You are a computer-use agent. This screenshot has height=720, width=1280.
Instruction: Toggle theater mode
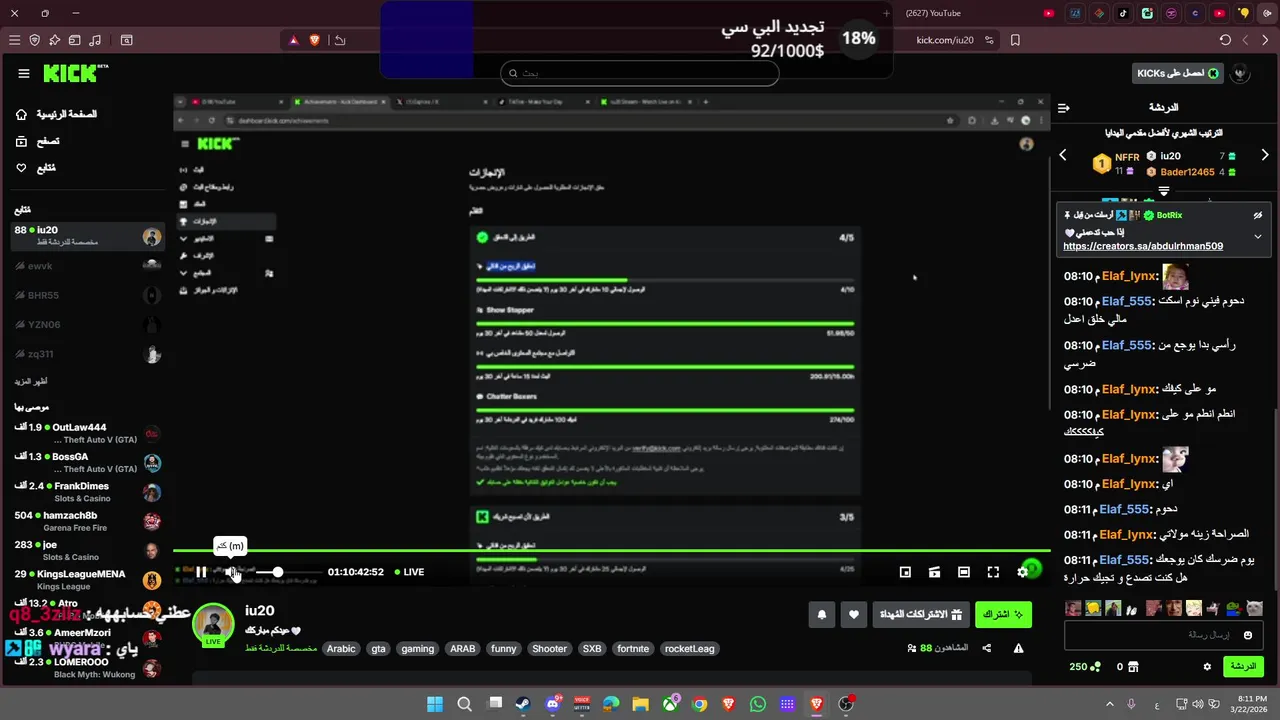pos(963,572)
